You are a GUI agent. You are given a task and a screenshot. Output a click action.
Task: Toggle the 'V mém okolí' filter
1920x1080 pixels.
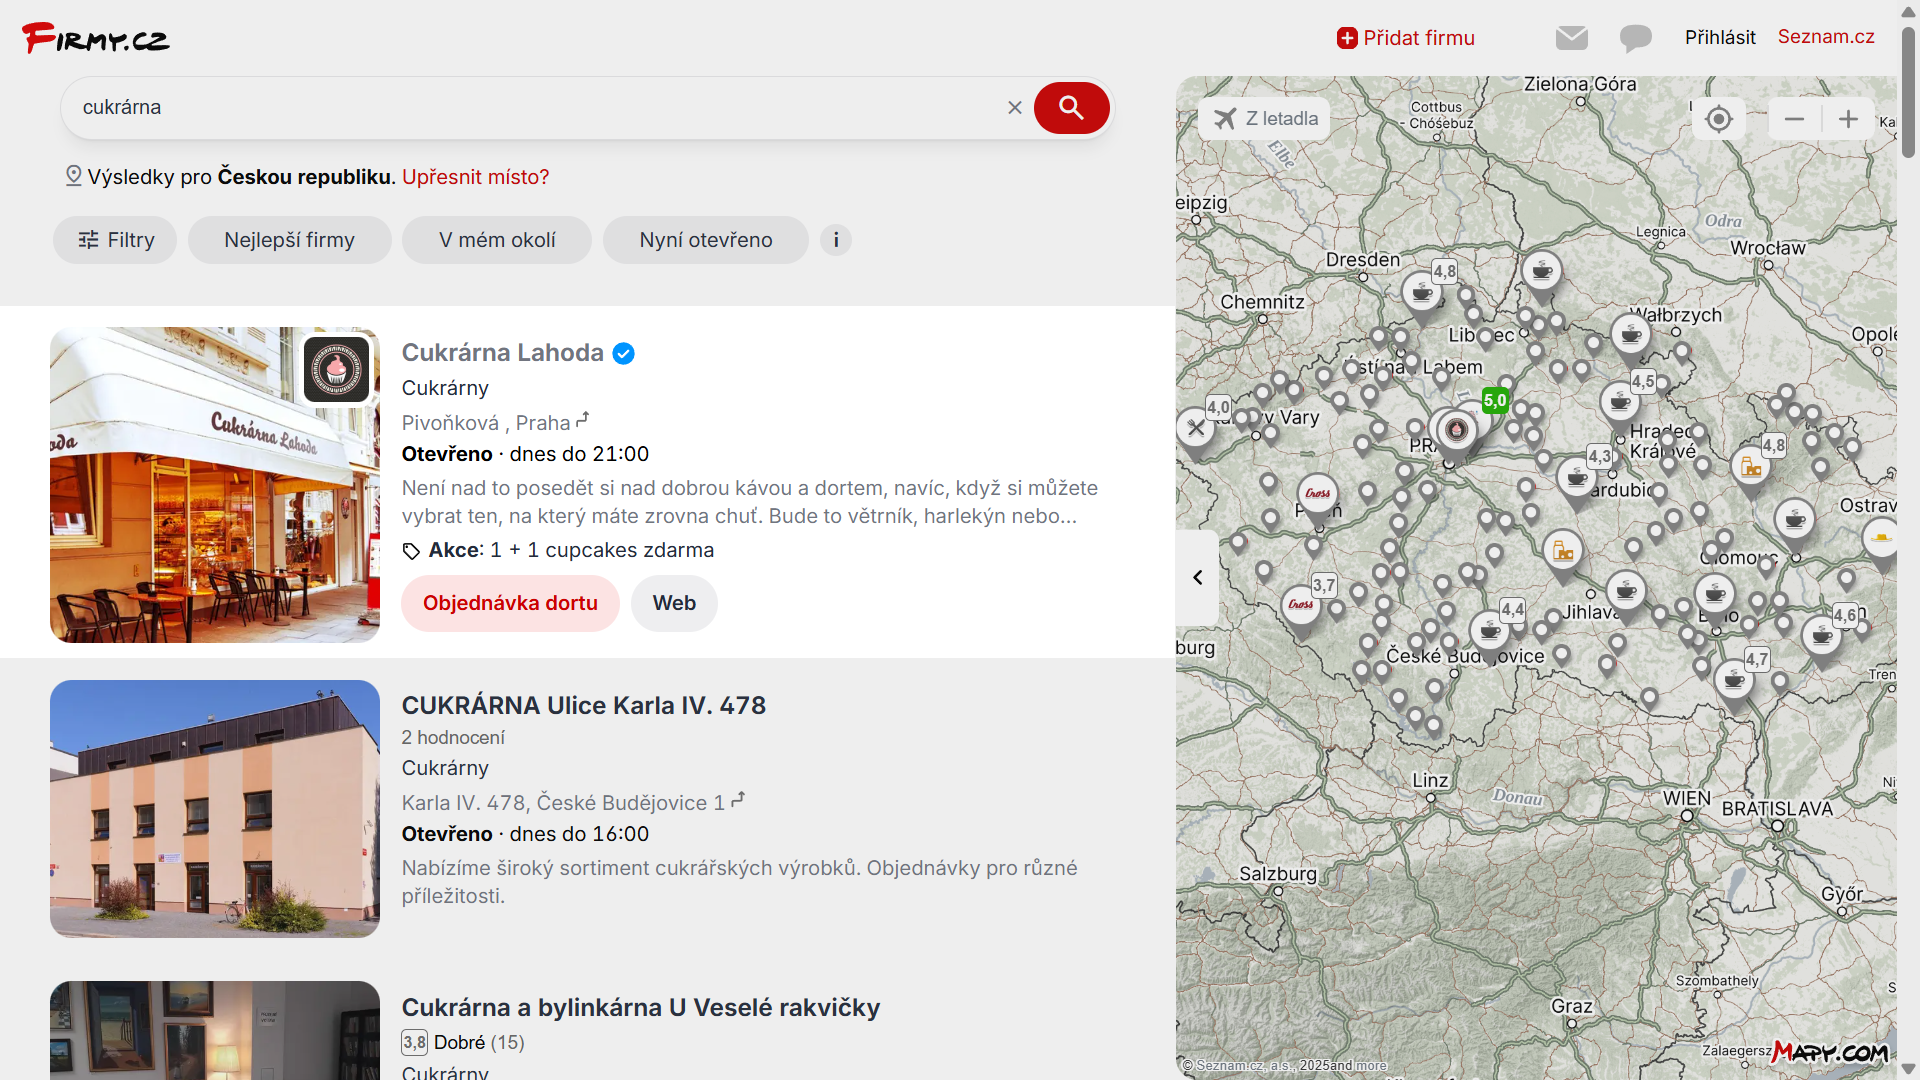pyautogui.click(x=497, y=240)
